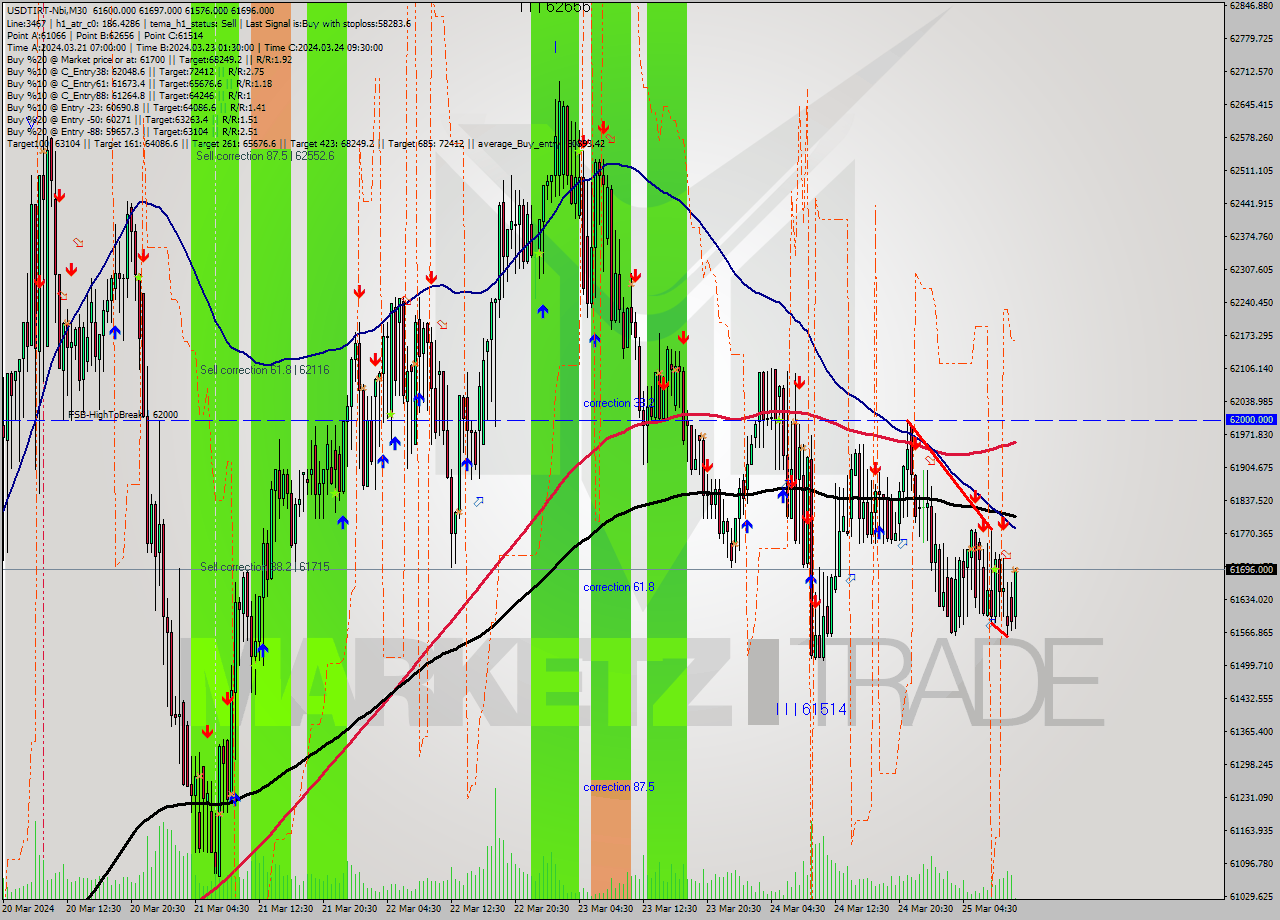The height and width of the screenshot is (920, 1280).
Task: Click the 'Buy %10 @ C_Entry88: 61264.8' row
Action: (x=131, y=95)
